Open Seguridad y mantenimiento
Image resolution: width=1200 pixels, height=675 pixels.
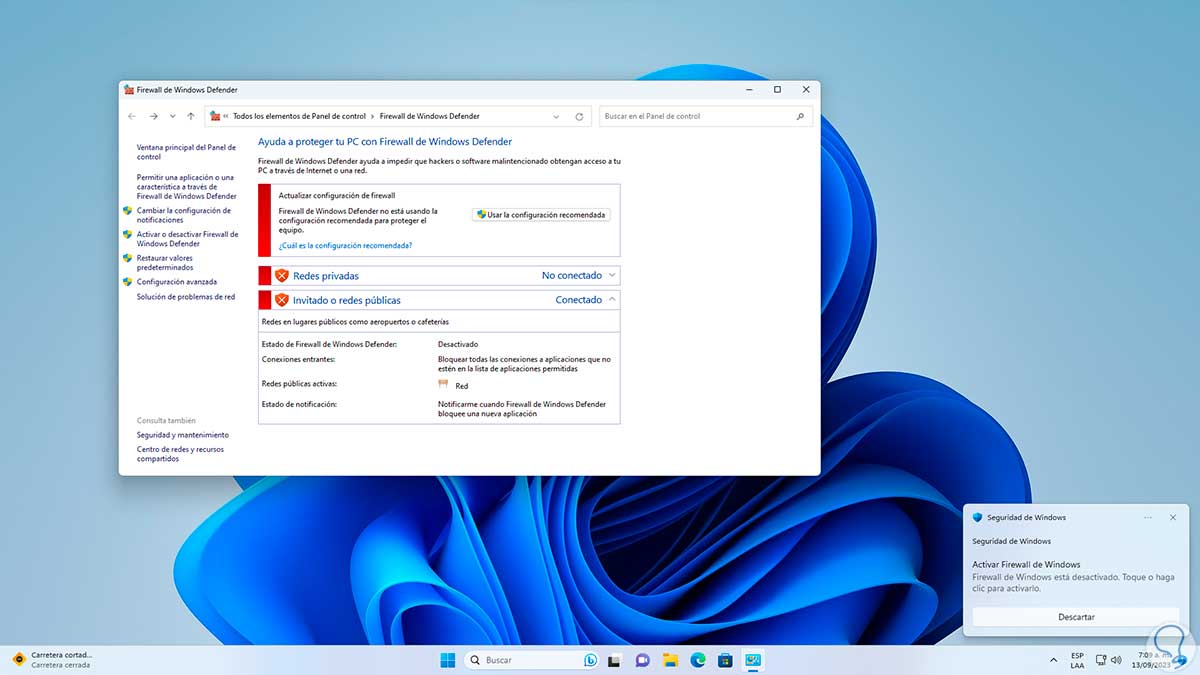pos(183,435)
